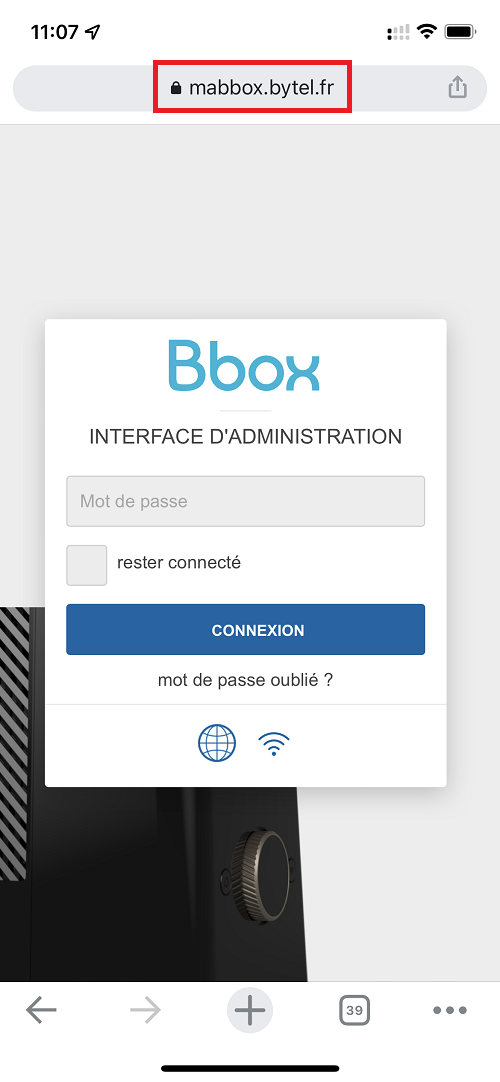Select the blue Wi-Fi icon below login form

pos(274,745)
